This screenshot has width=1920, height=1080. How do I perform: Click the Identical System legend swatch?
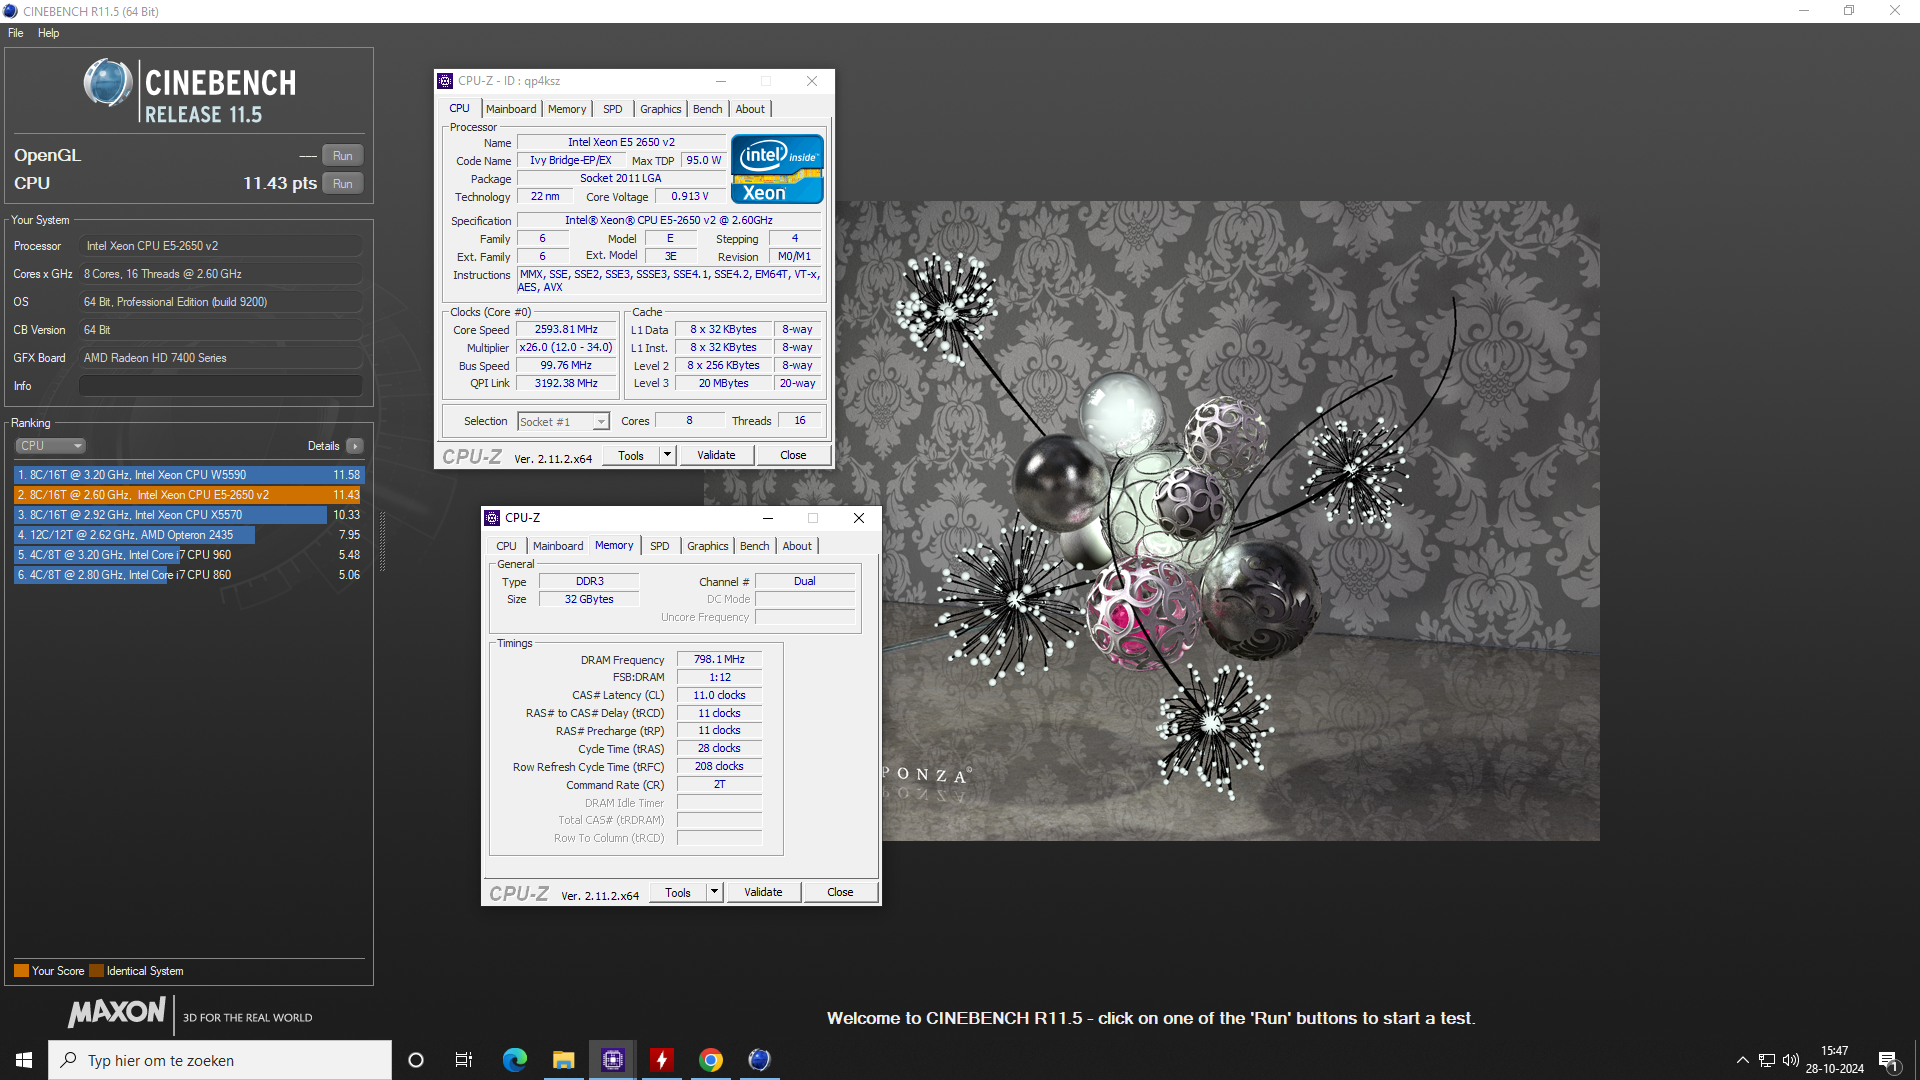pos(96,971)
